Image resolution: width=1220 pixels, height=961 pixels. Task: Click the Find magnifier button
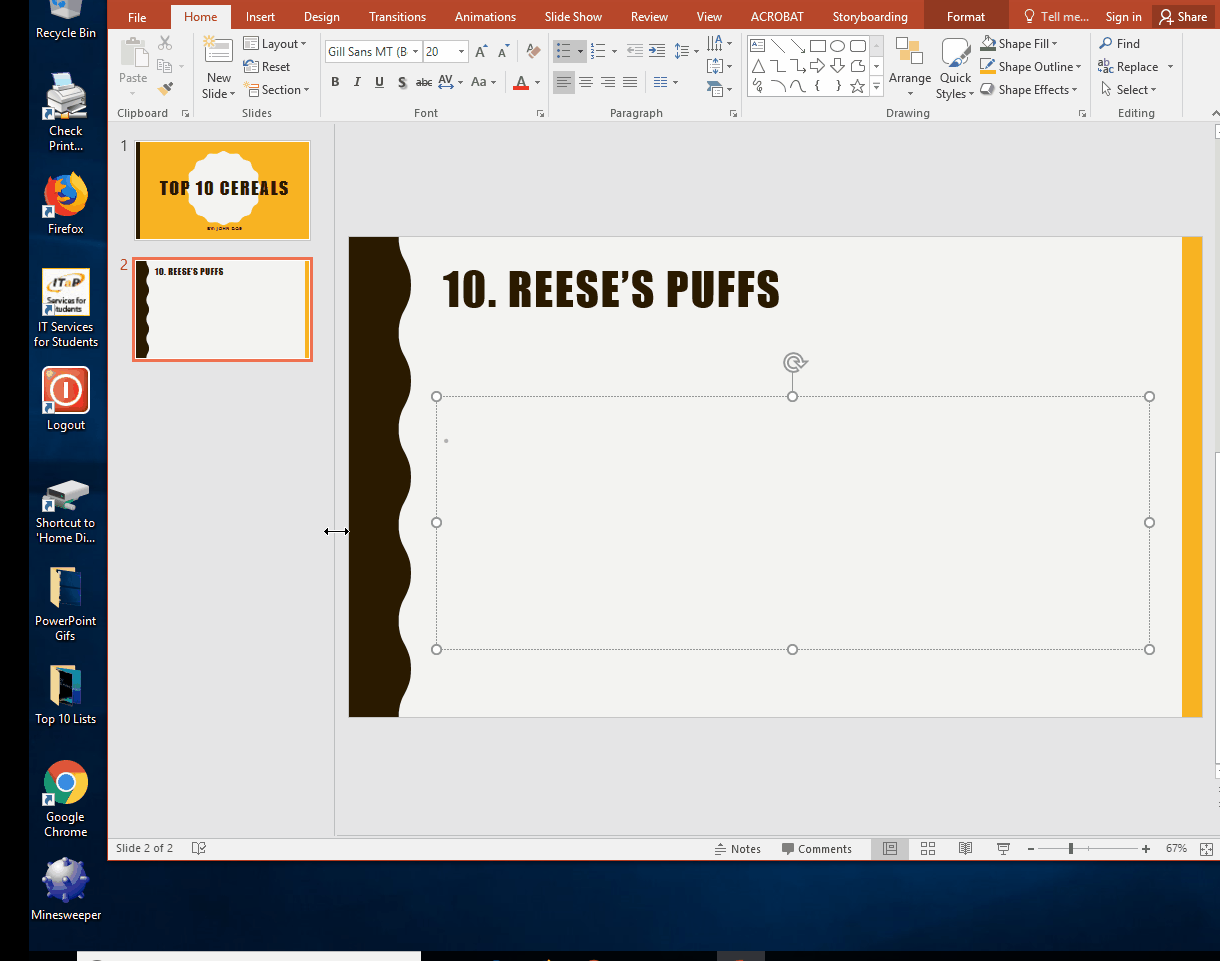point(1120,43)
